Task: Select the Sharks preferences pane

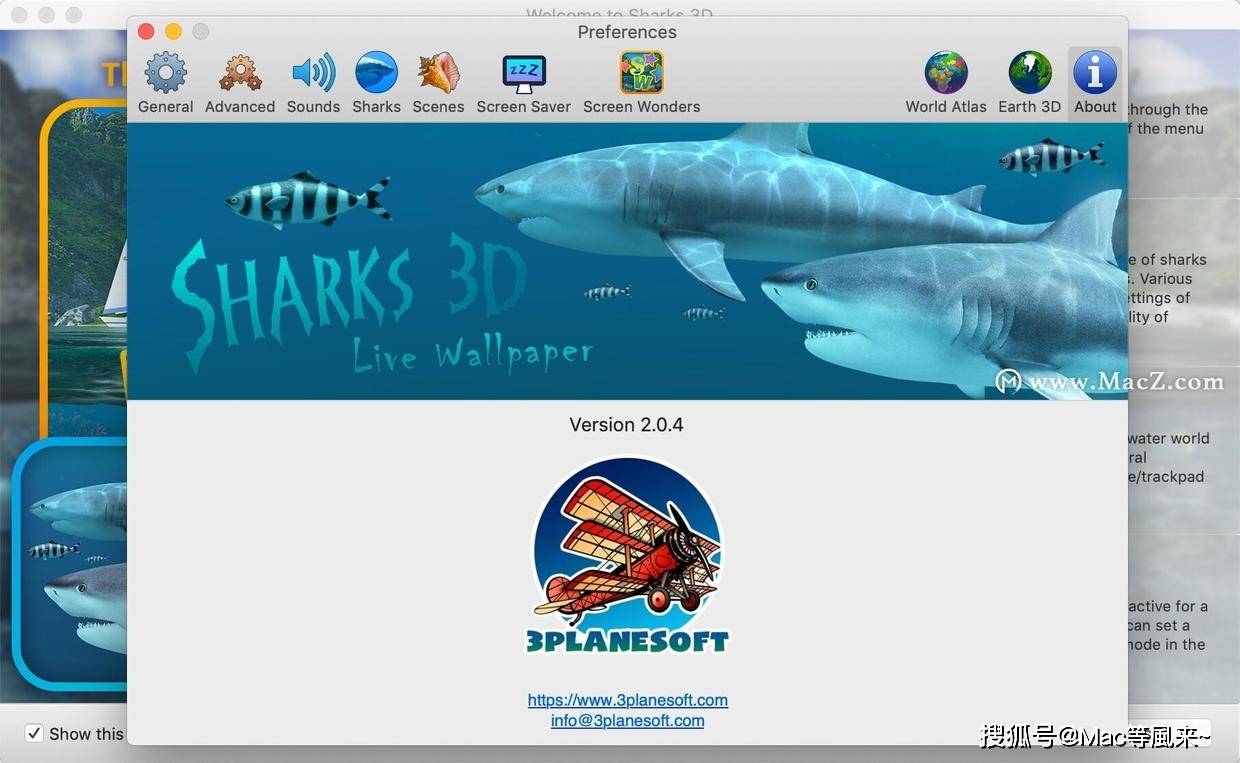Action: [376, 83]
